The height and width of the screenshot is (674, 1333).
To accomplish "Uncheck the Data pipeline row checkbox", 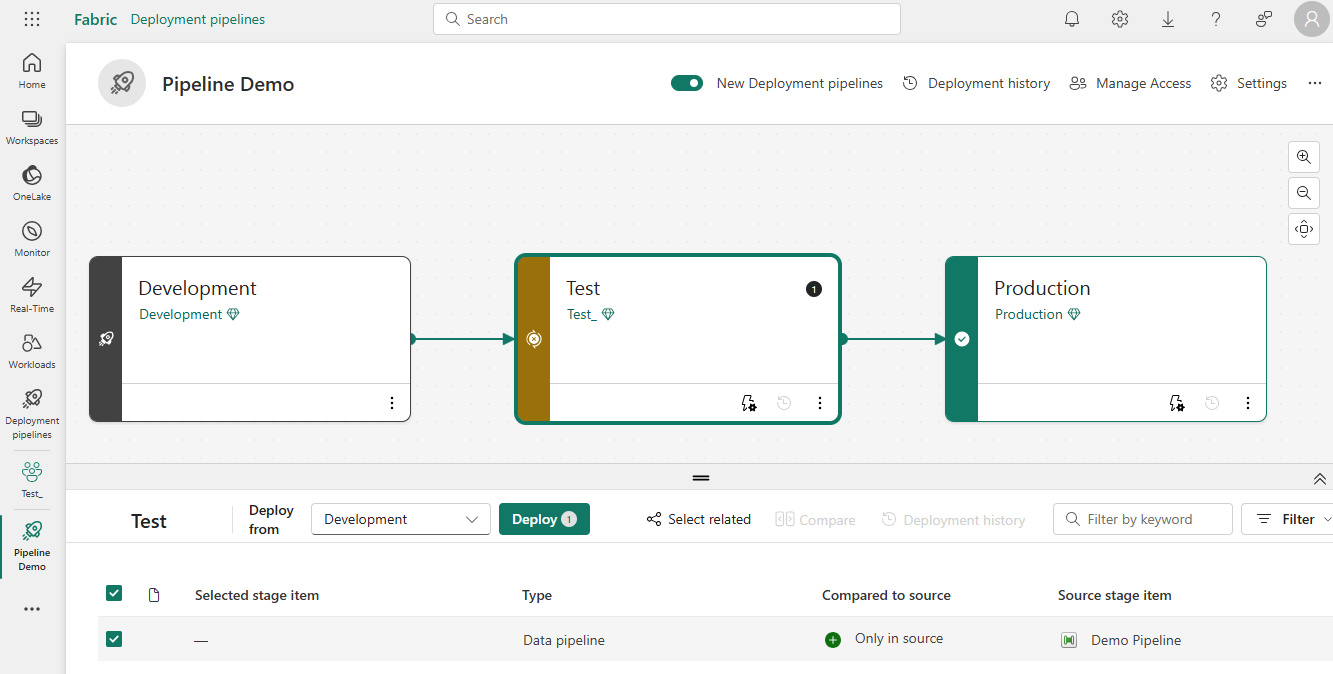I will [114, 638].
